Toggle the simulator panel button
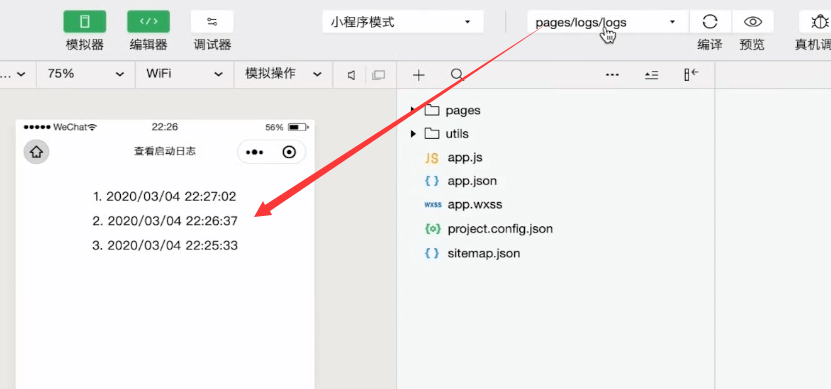The height and width of the screenshot is (389, 831). pos(85,22)
